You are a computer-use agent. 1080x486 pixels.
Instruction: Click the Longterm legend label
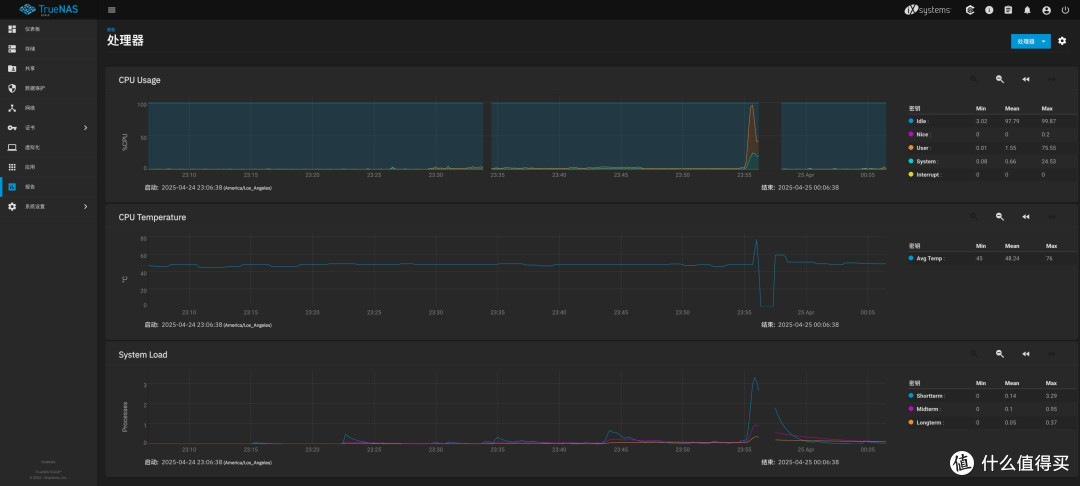tap(930, 423)
